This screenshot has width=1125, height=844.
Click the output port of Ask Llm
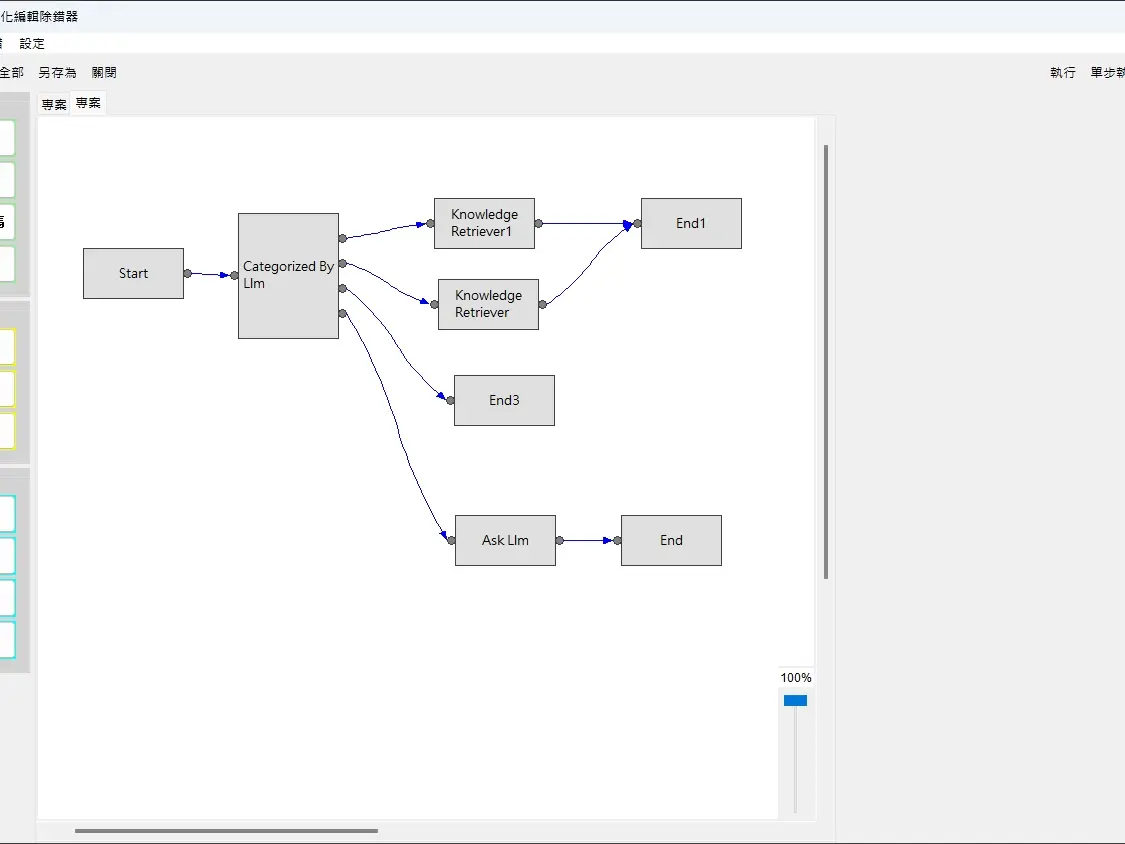tap(559, 540)
